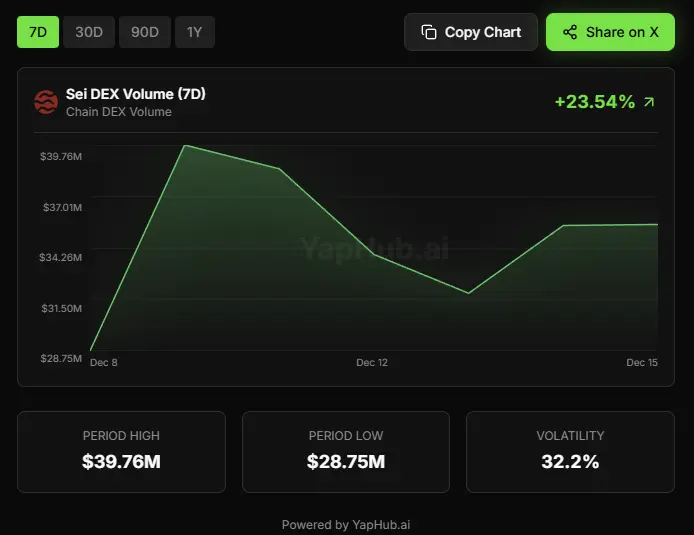
Task: Click the $34.26M y-axis label
Action: (x=61, y=258)
